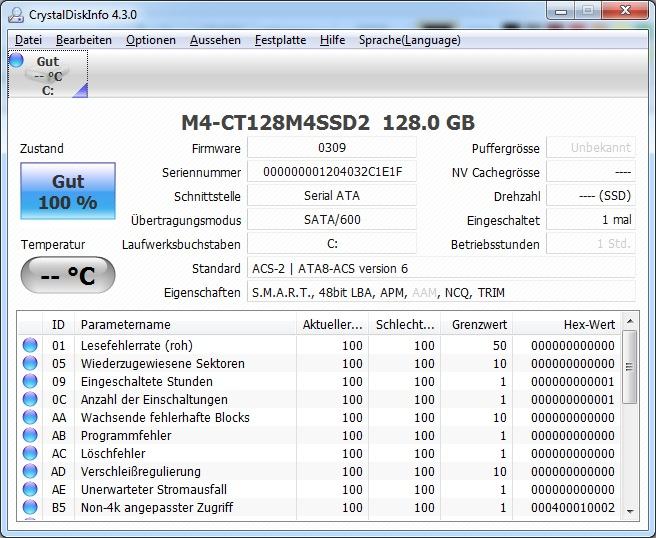Click the Puffergrösse field Unbekannt
Screen dimensions: 656x538
pyautogui.click(x=591, y=148)
